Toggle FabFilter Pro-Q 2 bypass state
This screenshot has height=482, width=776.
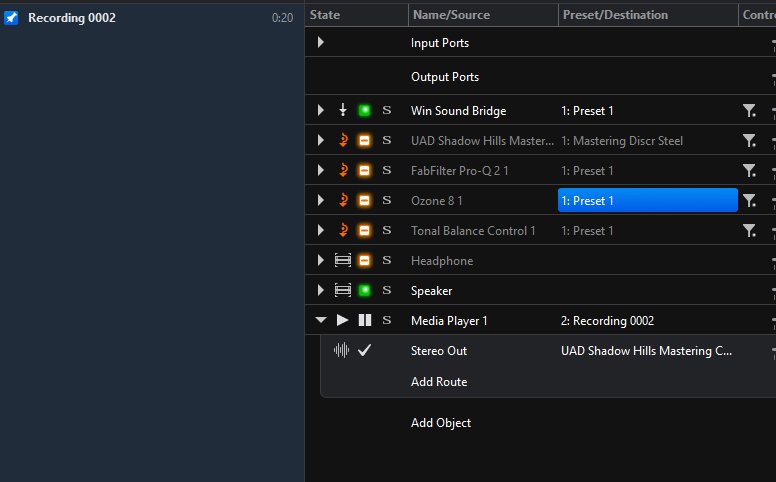(364, 171)
